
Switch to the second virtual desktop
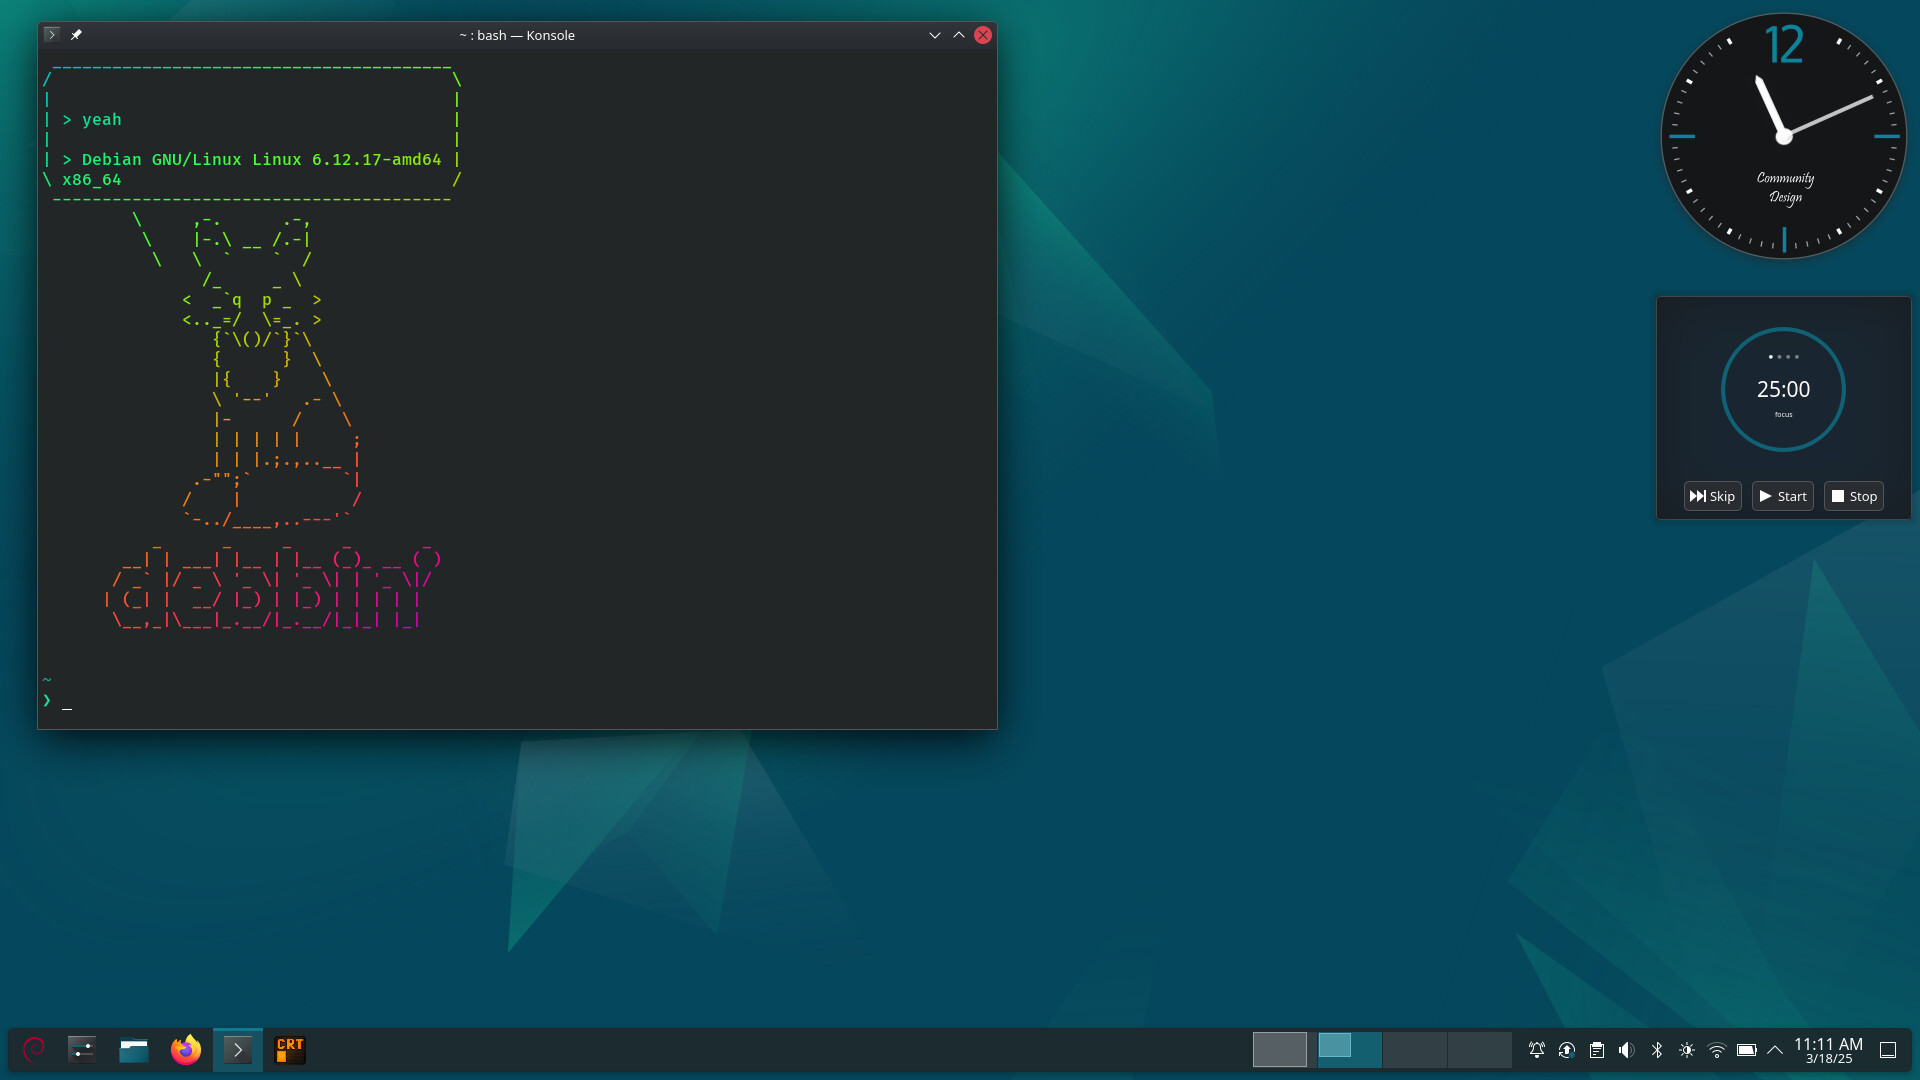click(1349, 1049)
